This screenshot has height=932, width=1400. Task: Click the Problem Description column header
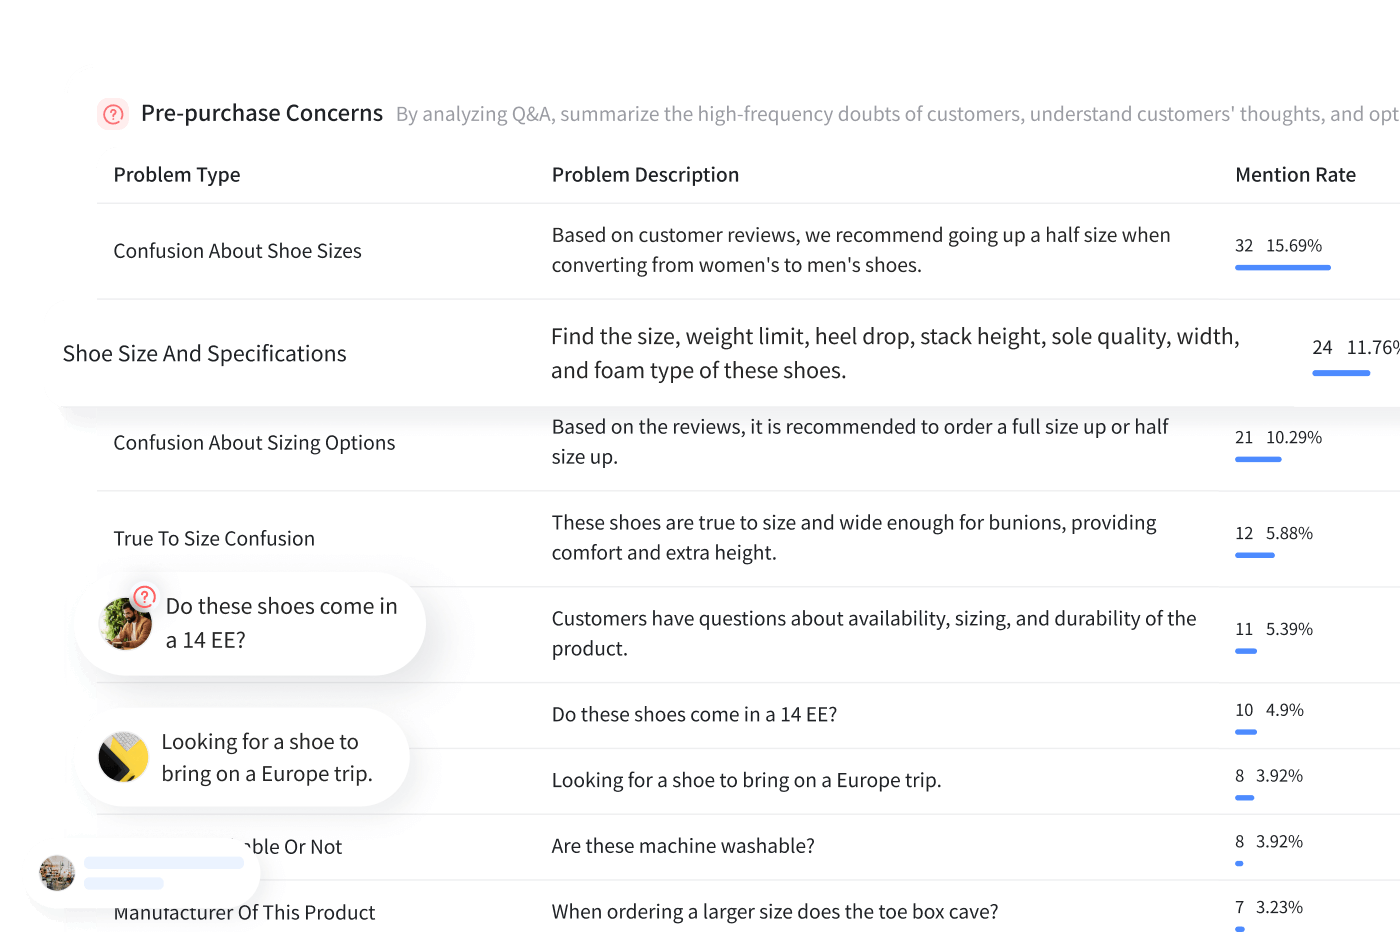pos(645,175)
